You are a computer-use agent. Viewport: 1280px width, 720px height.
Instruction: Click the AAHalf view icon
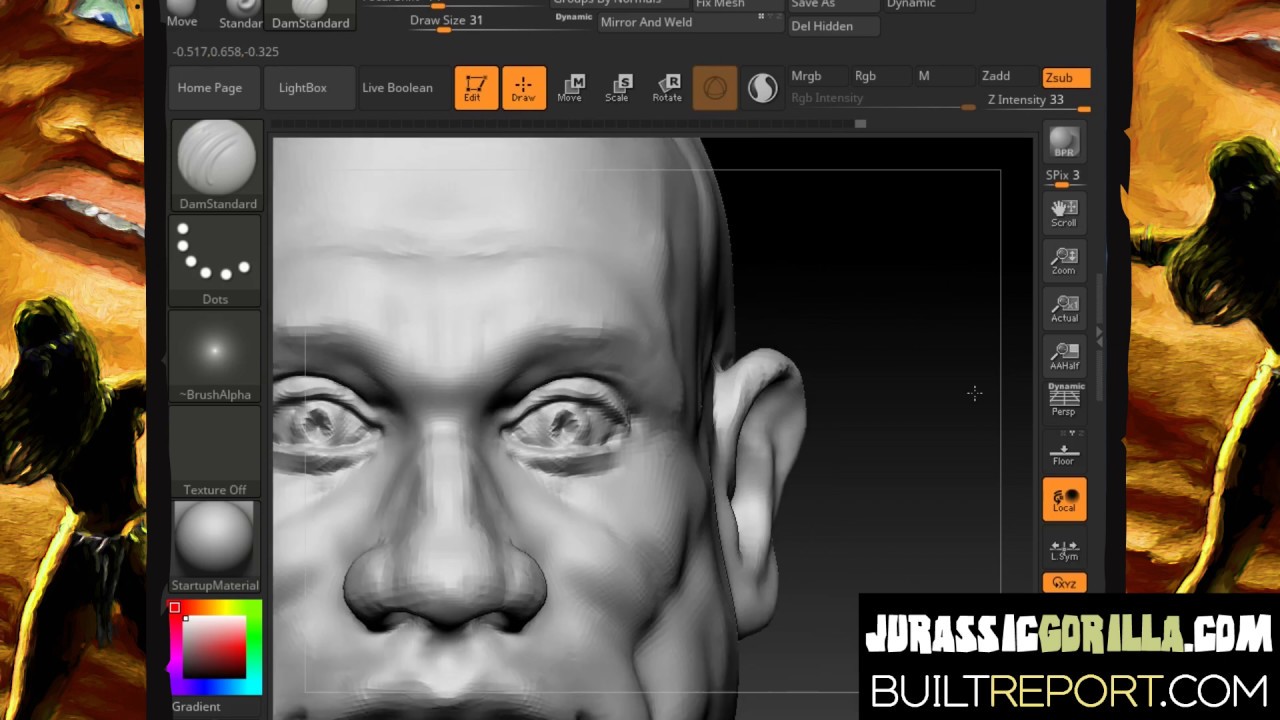pos(1064,356)
